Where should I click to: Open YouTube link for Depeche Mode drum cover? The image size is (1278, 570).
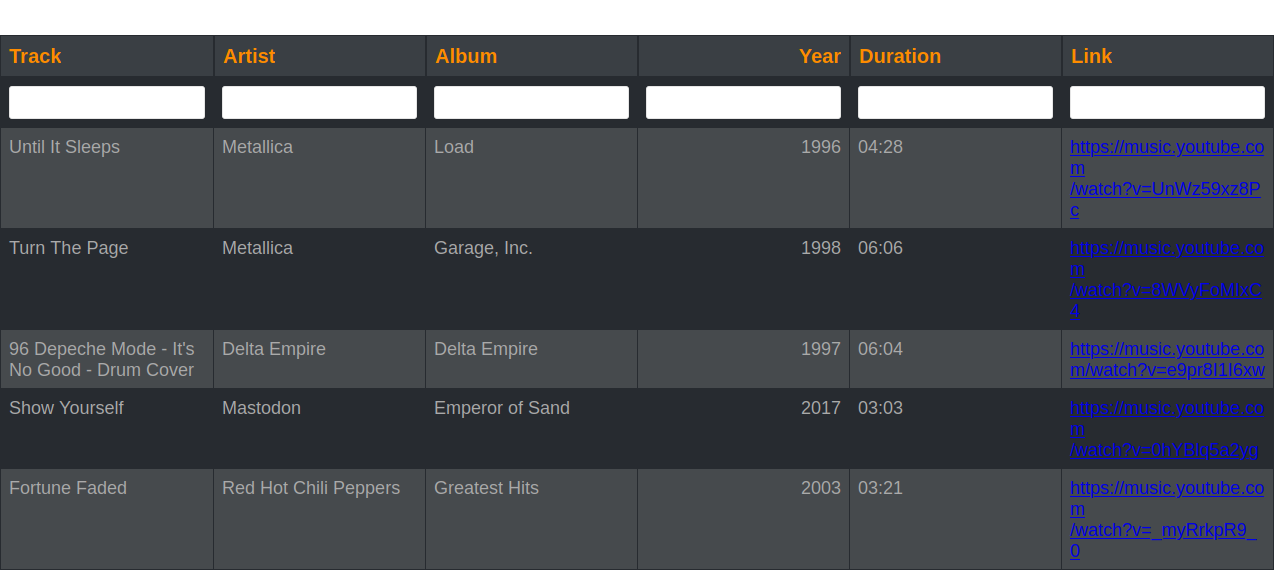[1167, 360]
